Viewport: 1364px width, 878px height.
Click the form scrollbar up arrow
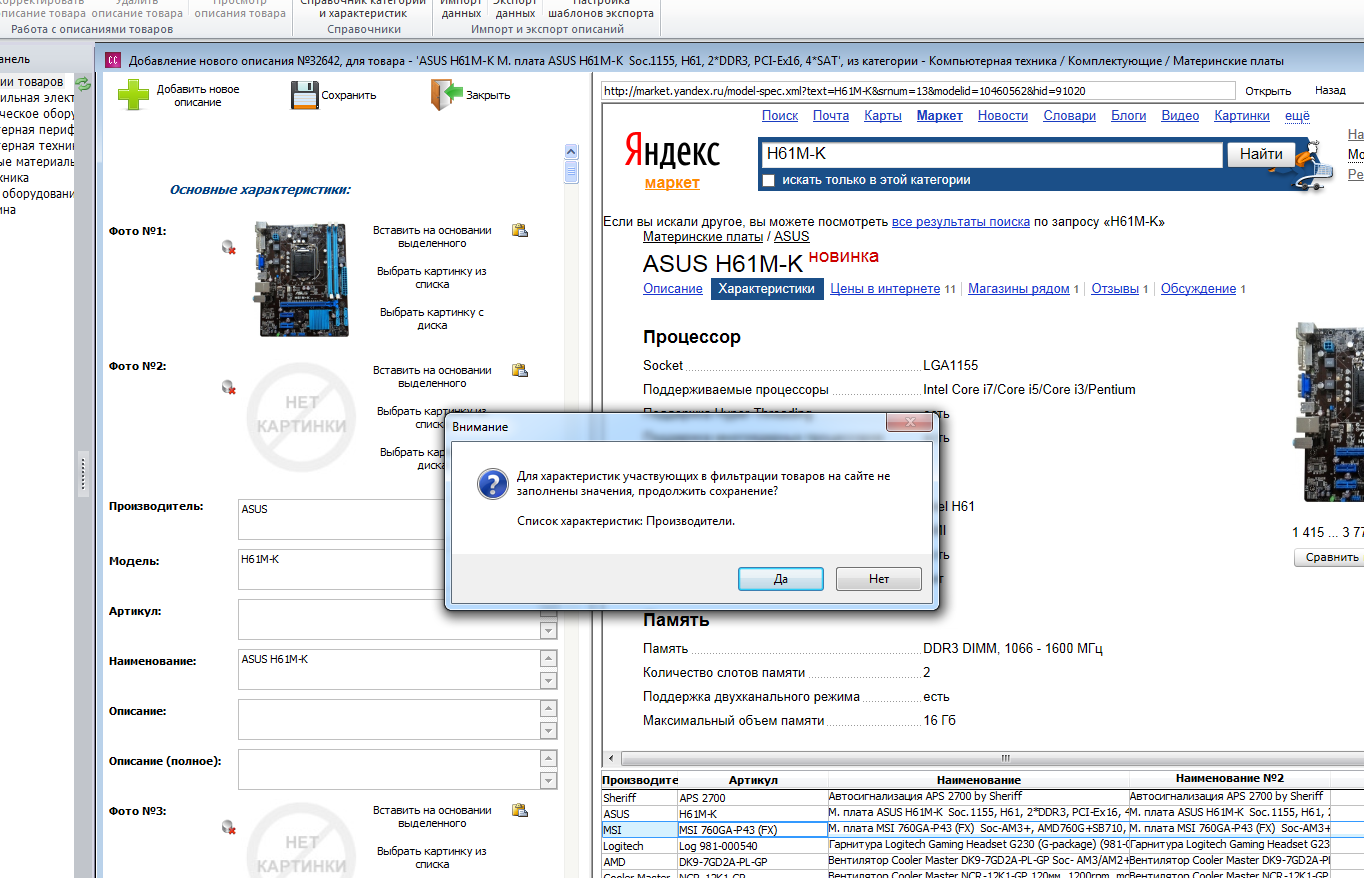point(572,152)
